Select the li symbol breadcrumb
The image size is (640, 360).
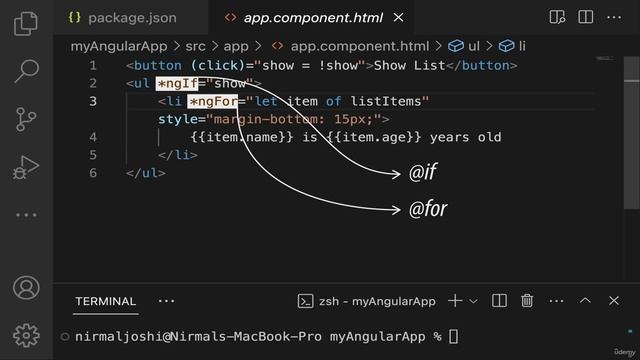pos(512,46)
